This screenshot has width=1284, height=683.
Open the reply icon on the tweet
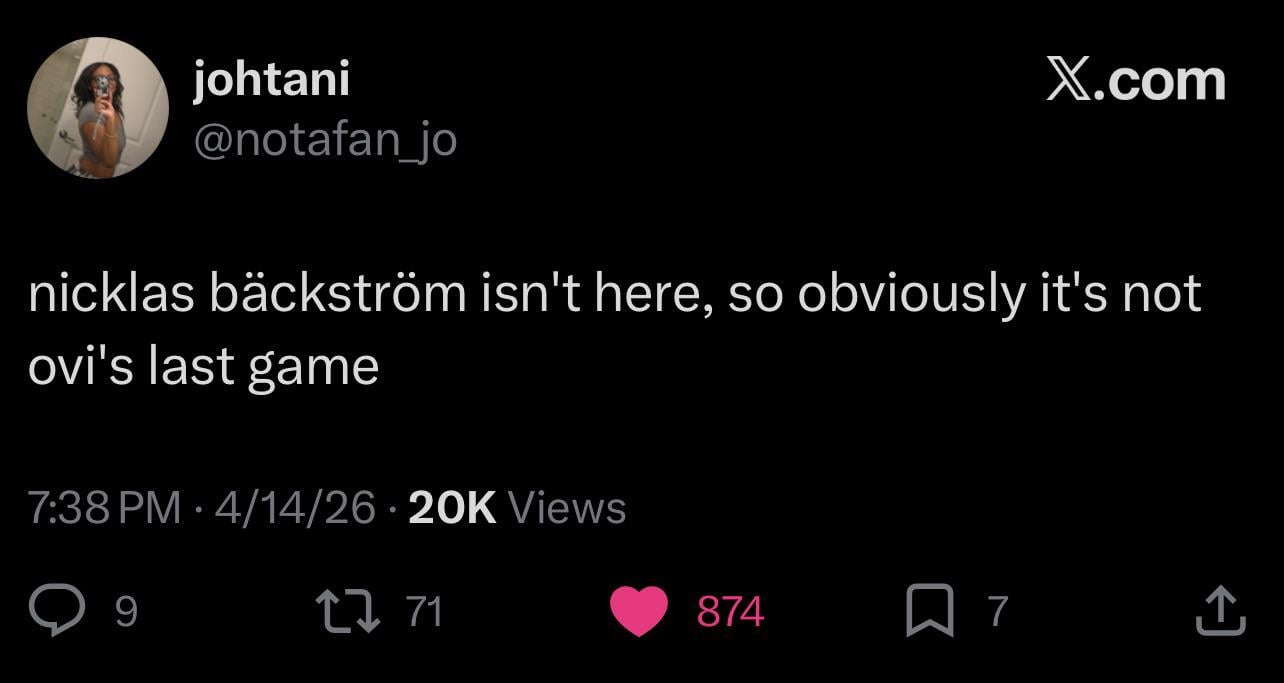coord(55,605)
